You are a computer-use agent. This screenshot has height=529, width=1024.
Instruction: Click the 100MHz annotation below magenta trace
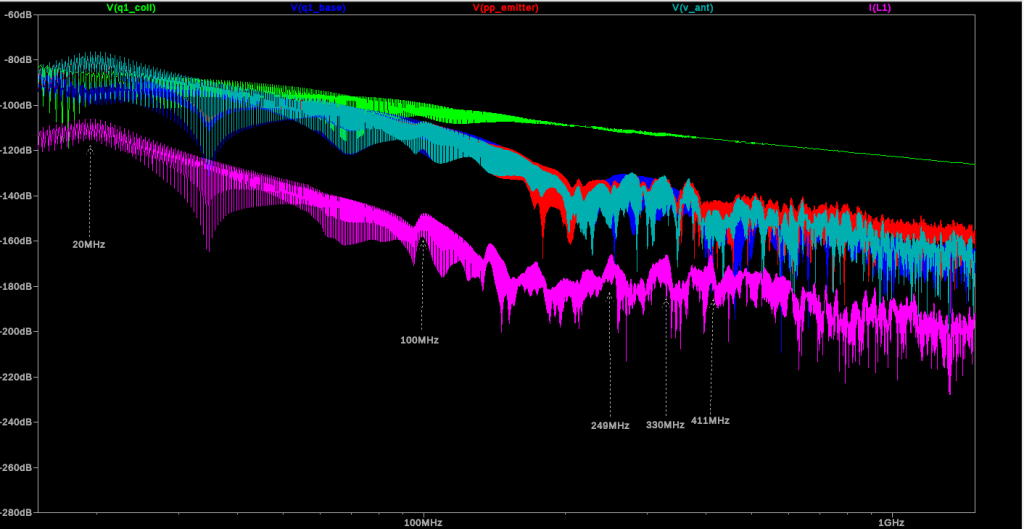(419, 340)
